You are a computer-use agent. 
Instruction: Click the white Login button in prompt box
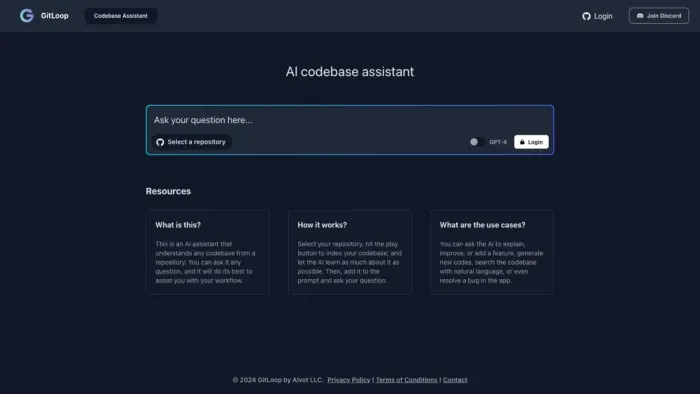[531, 142]
